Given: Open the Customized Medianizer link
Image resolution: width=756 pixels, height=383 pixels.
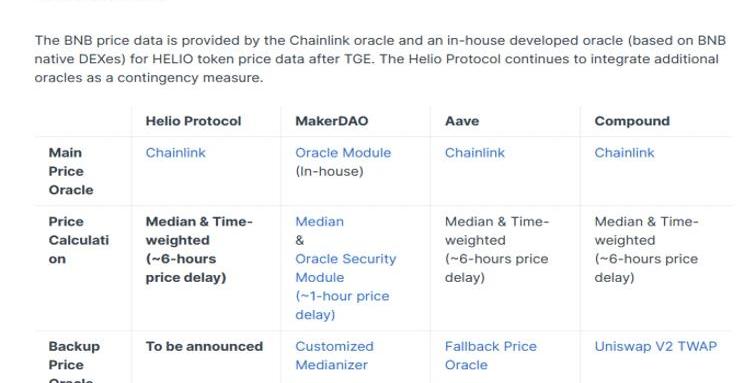Looking at the screenshot, I should 334,356.
